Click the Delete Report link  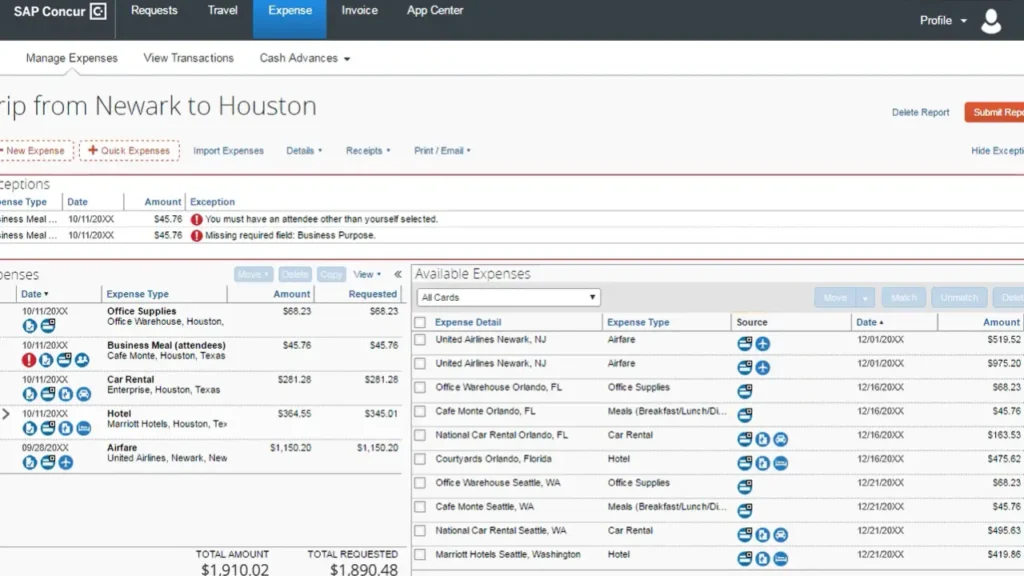tap(920, 112)
